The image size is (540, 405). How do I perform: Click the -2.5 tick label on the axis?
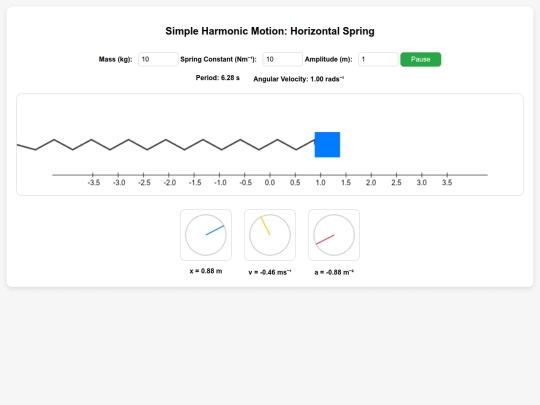click(144, 183)
